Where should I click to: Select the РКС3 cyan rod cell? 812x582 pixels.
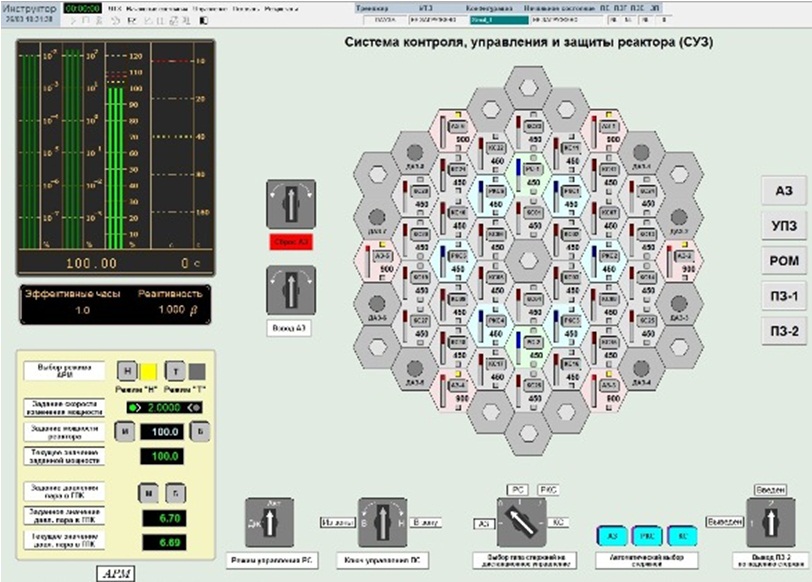tap(566, 325)
